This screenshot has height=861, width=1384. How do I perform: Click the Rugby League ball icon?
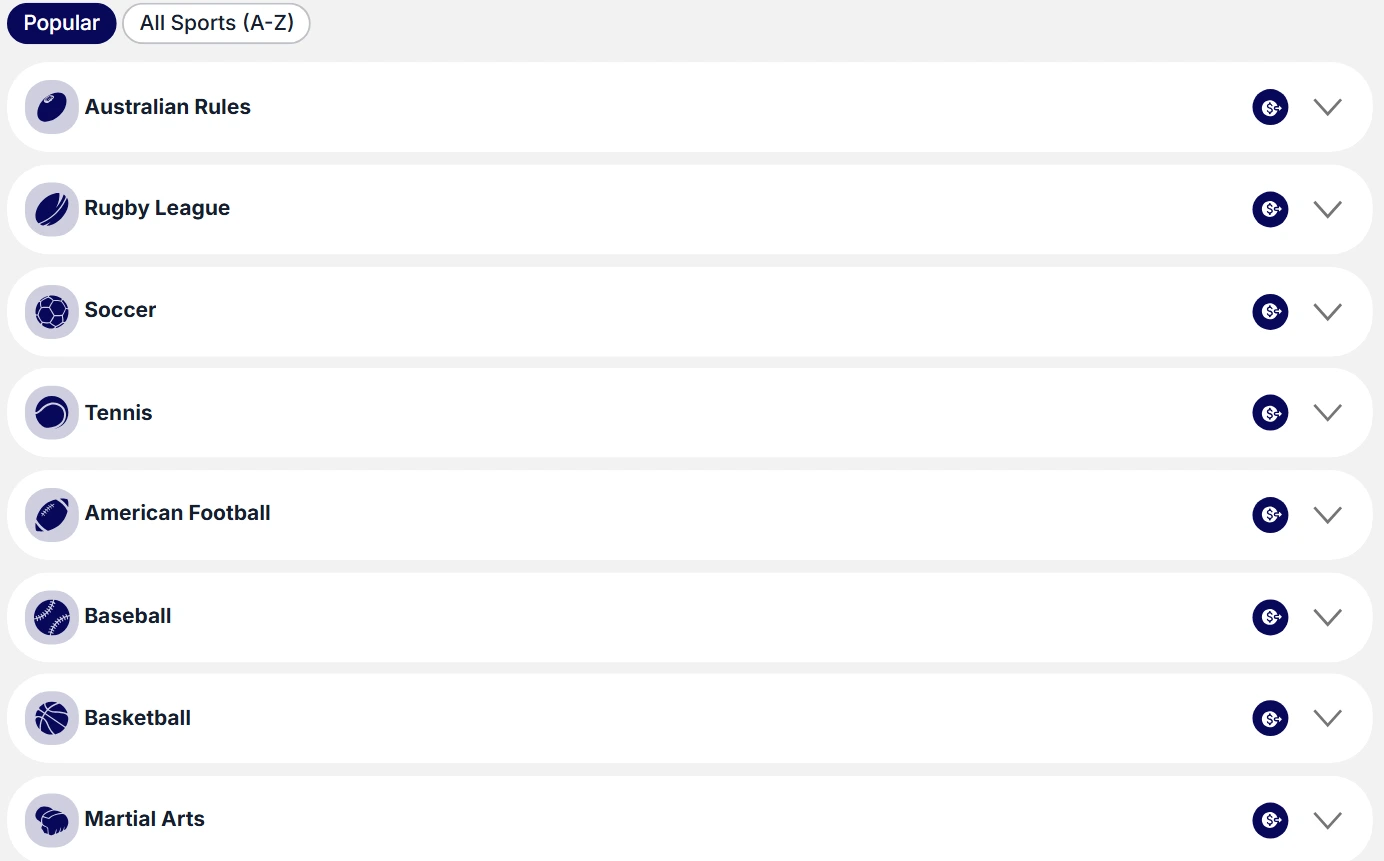coord(52,209)
